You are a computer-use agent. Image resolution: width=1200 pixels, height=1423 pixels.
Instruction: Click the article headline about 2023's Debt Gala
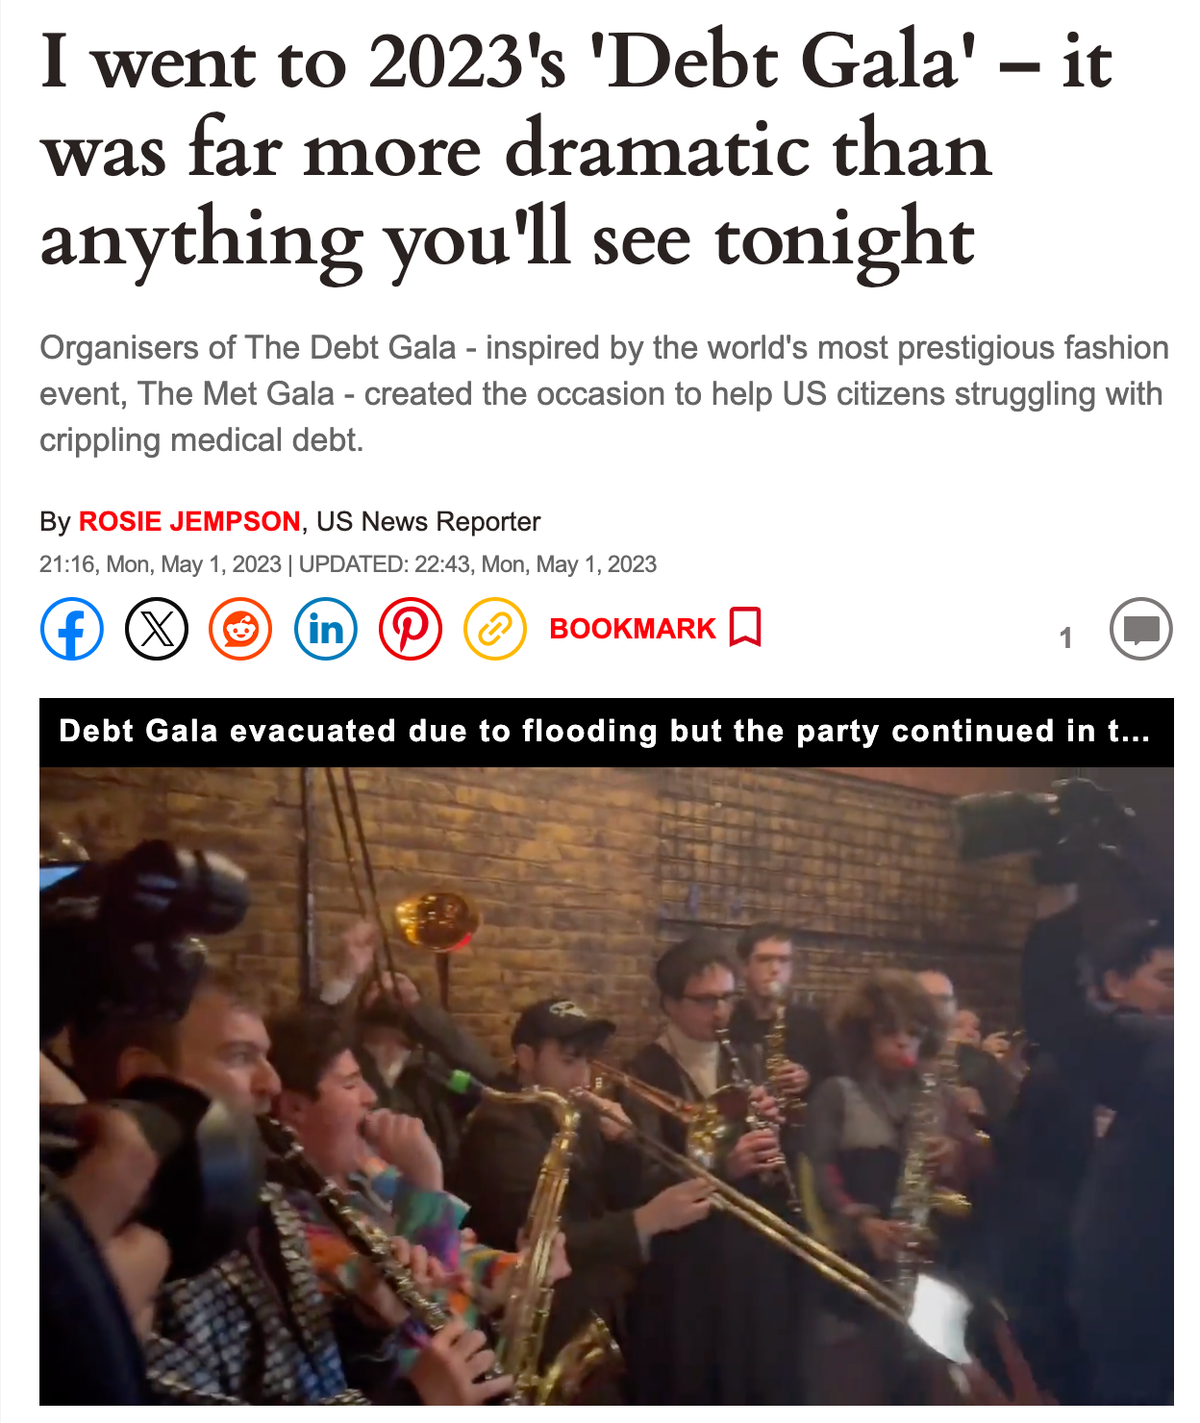pos(576,151)
